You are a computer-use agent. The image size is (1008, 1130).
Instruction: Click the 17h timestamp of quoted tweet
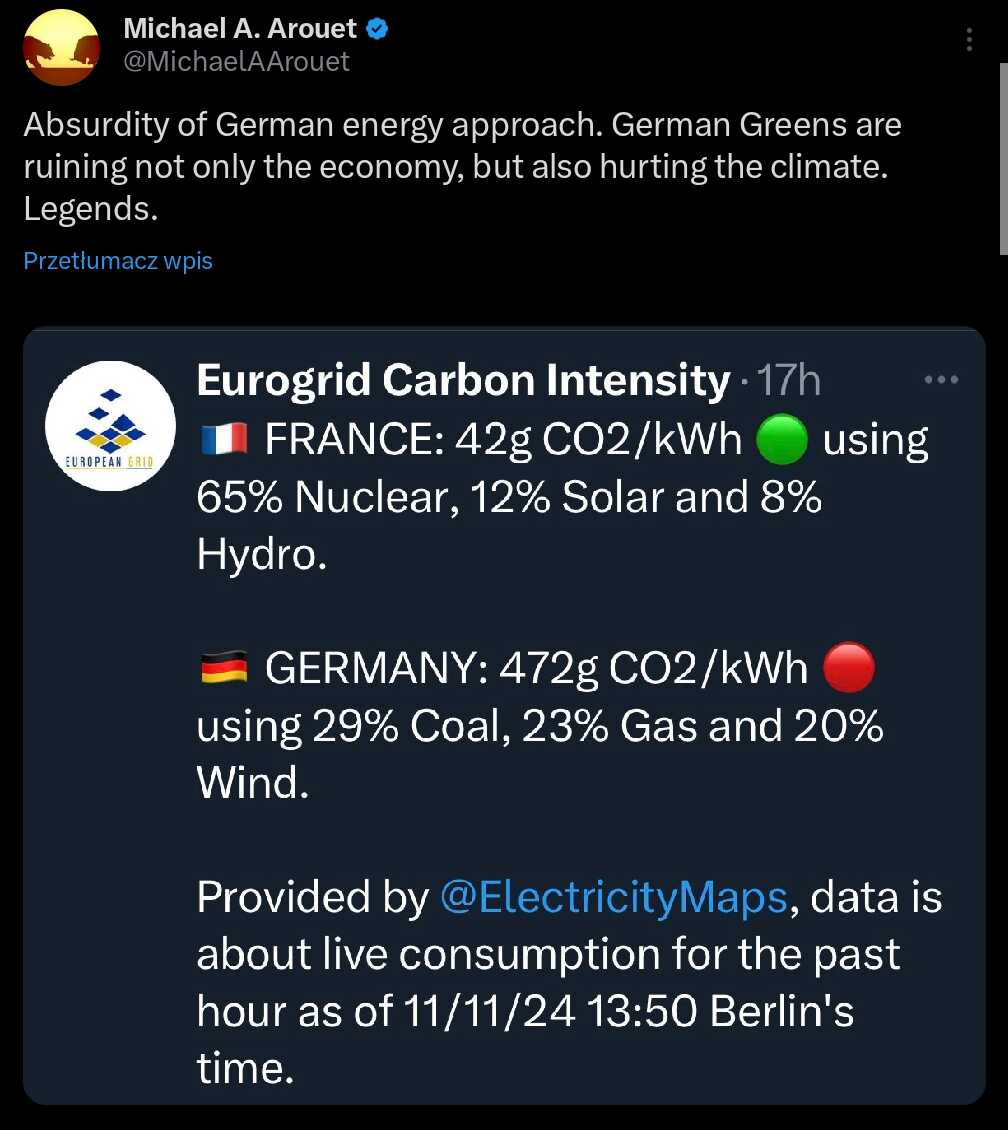tap(789, 380)
